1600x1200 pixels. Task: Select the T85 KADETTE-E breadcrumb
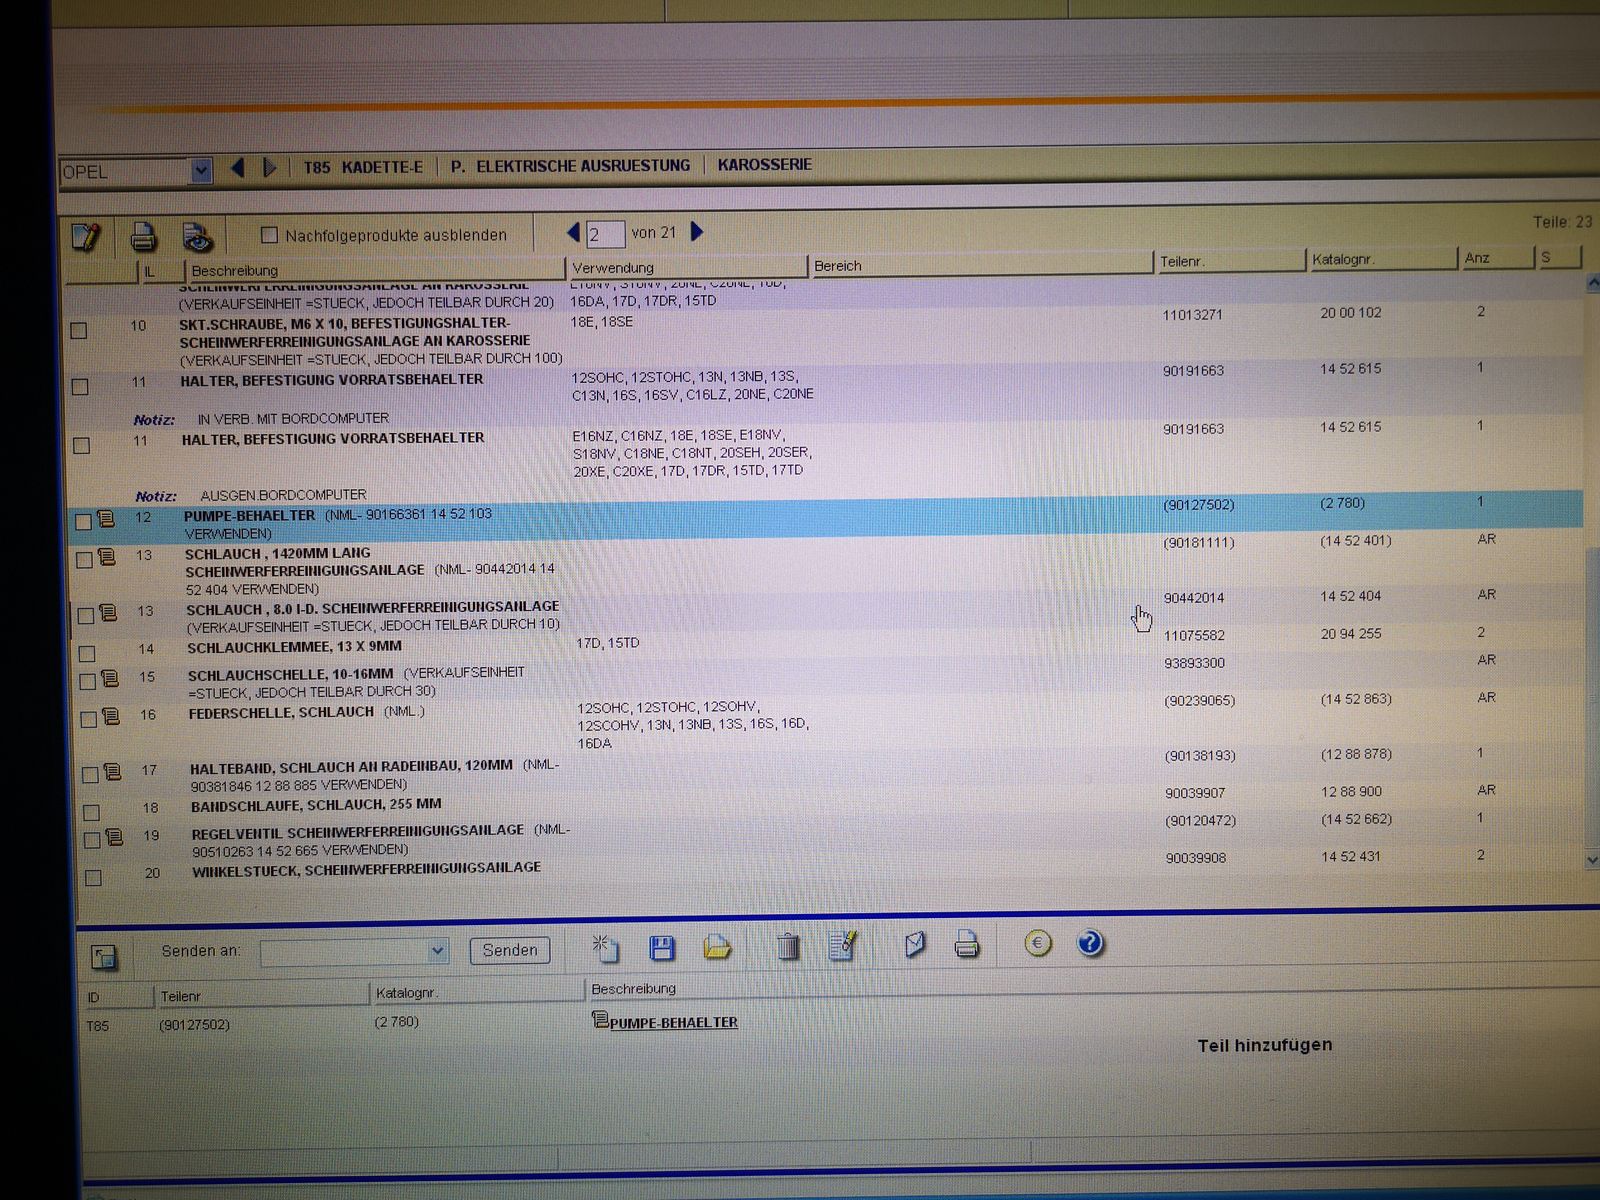(363, 167)
